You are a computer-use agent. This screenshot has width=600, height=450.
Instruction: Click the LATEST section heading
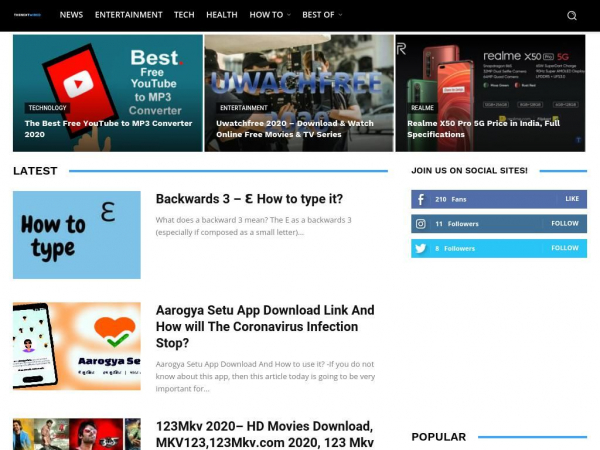(35, 171)
